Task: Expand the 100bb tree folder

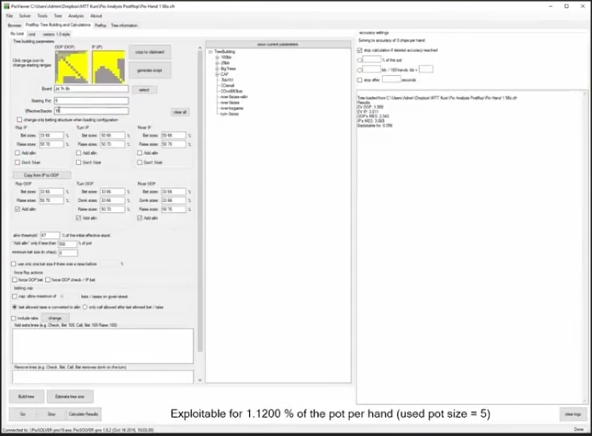Action: coord(217,57)
